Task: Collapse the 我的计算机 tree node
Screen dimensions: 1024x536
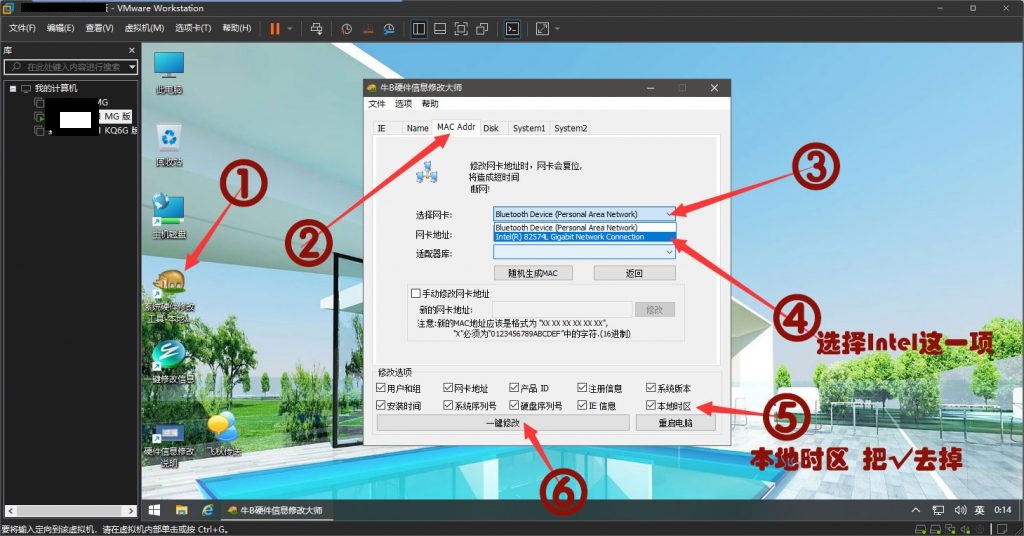Action: (x=12, y=88)
